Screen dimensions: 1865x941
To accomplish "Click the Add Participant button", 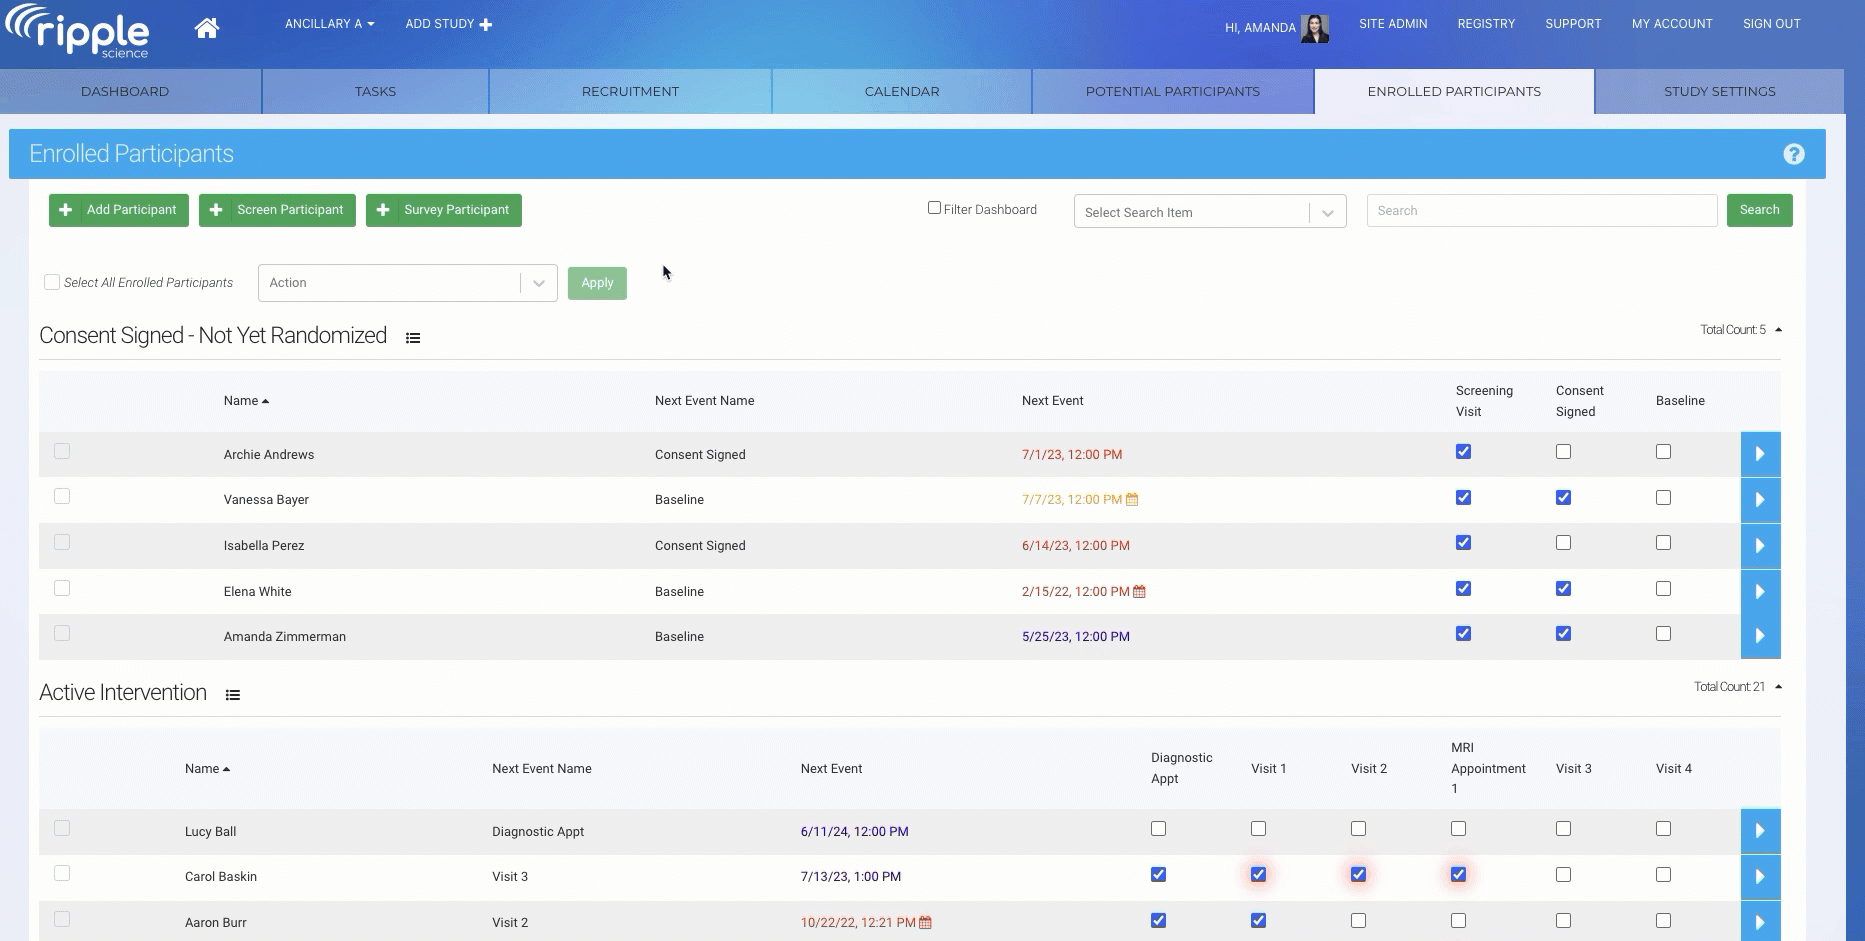I will 119,210.
